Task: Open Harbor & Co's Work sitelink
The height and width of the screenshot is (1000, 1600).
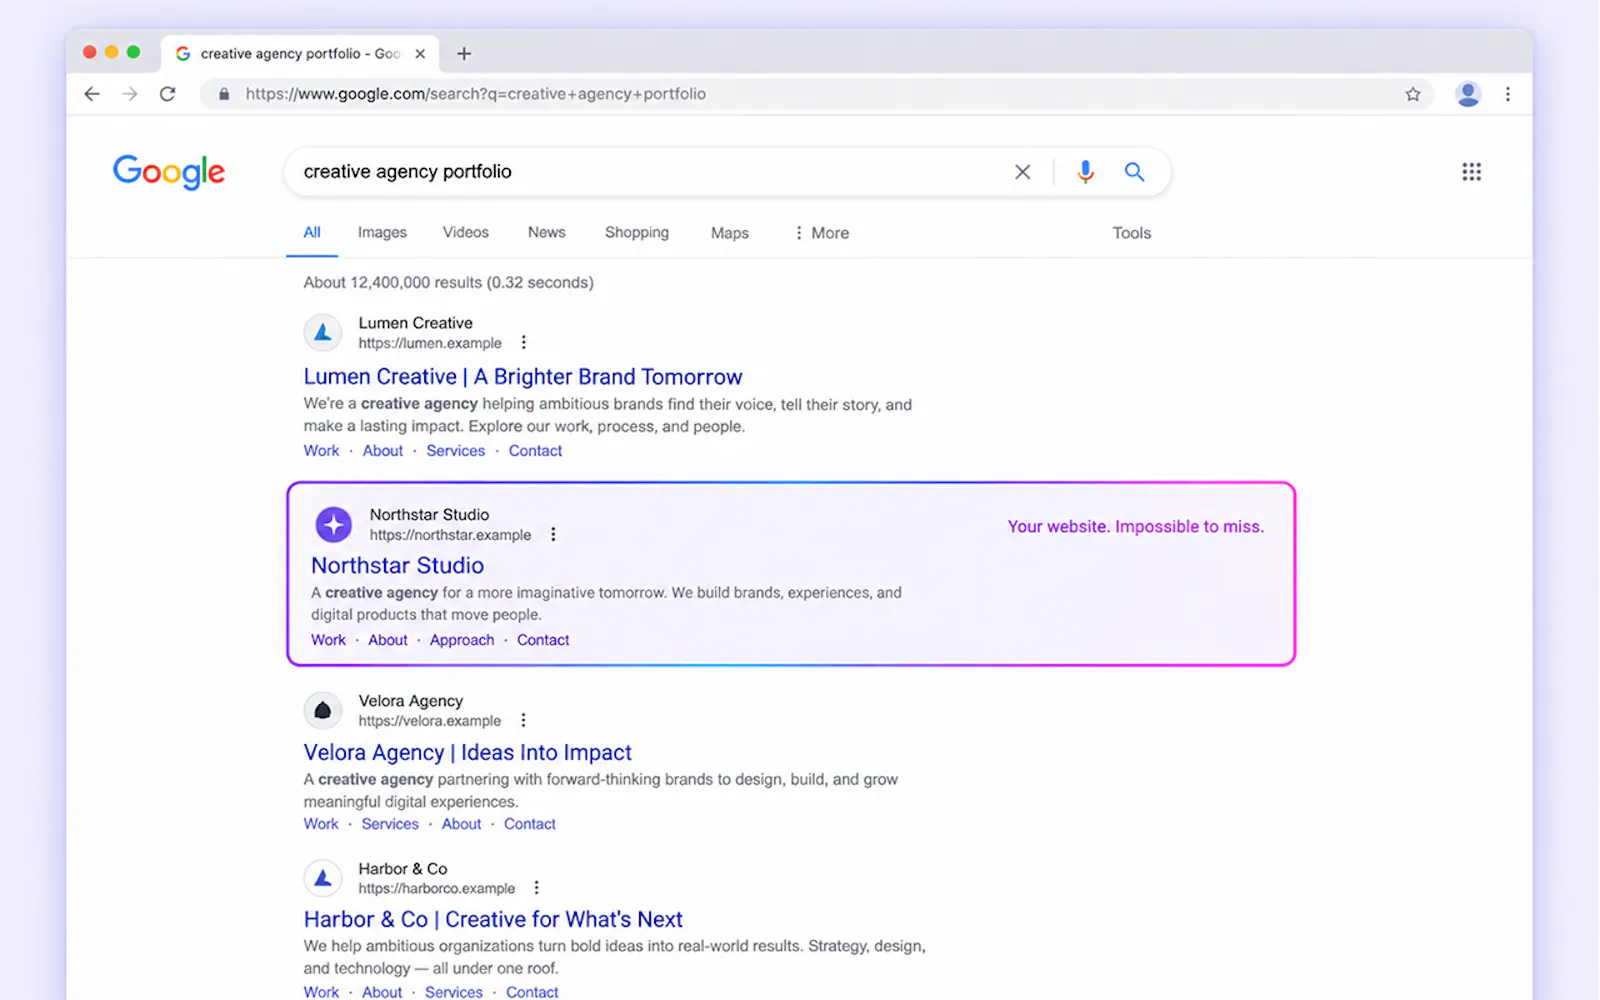Action: pyautogui.click(x=321, y=992)
